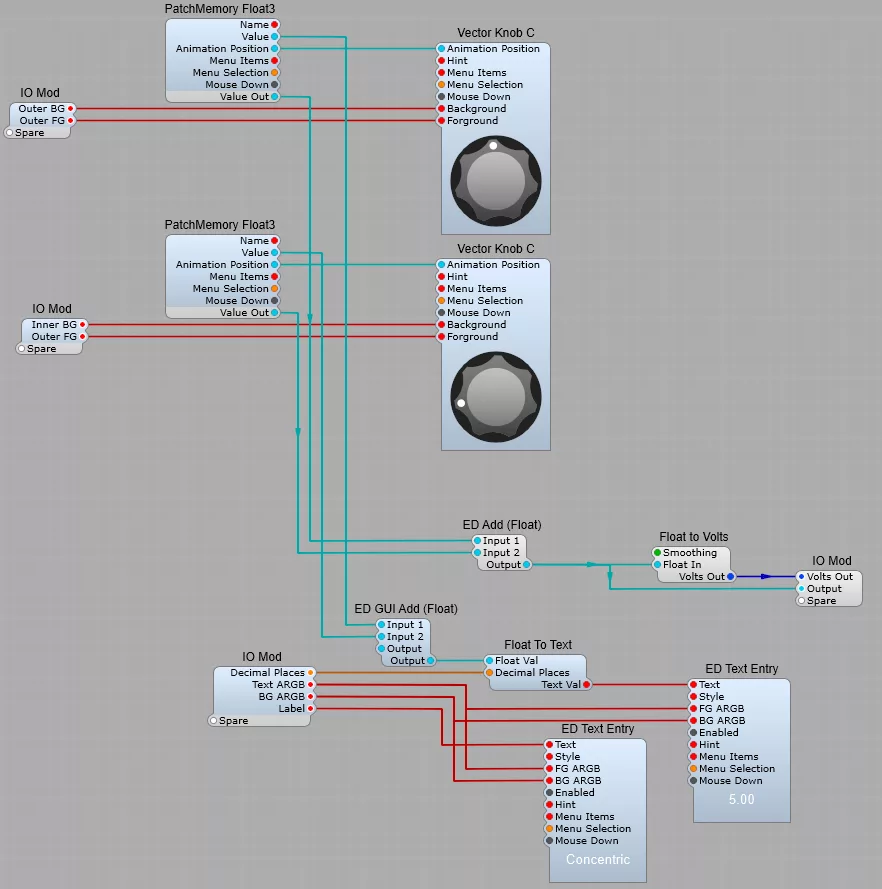Click the Concentric text entry label
Viewport: 882px width, 889px height.
click(597, 860)
